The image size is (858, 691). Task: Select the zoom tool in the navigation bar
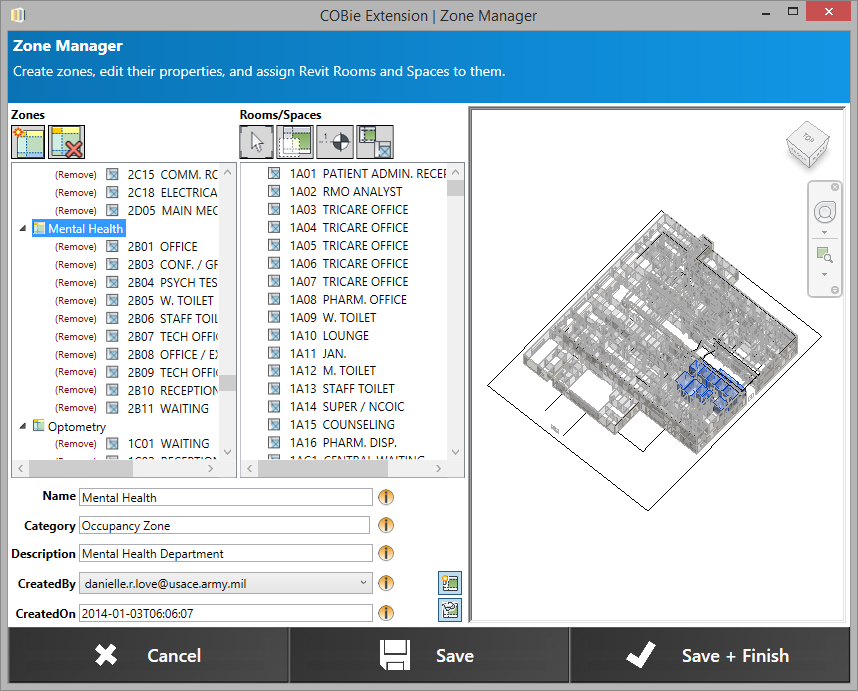(825, 252)
